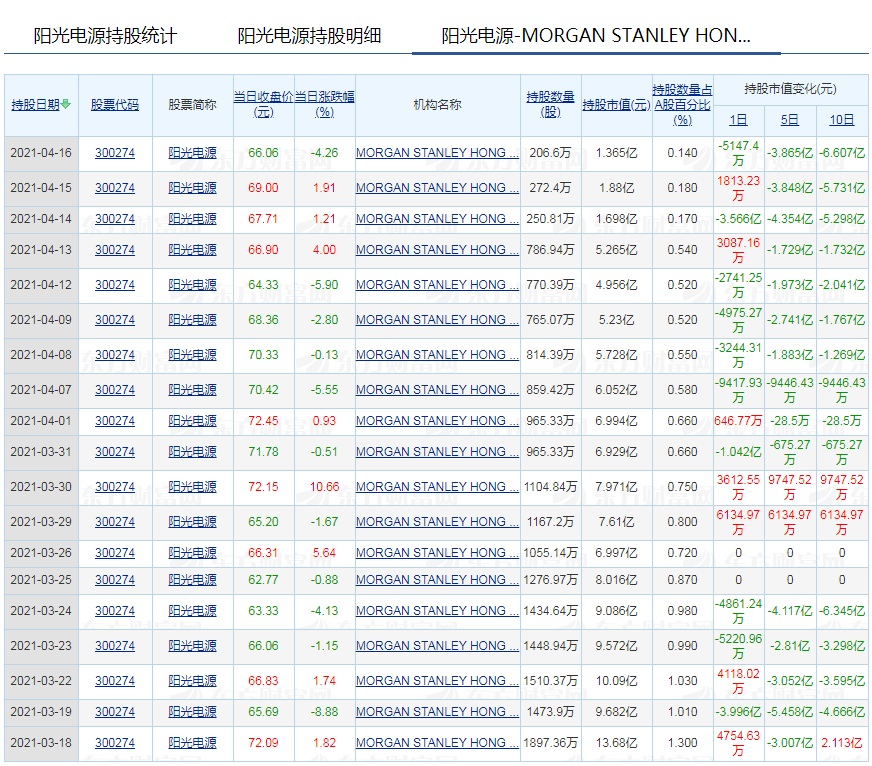872x766 pixels.
Task: Click the green sort arrow beside 持股日期
Action: click(66, 104)
